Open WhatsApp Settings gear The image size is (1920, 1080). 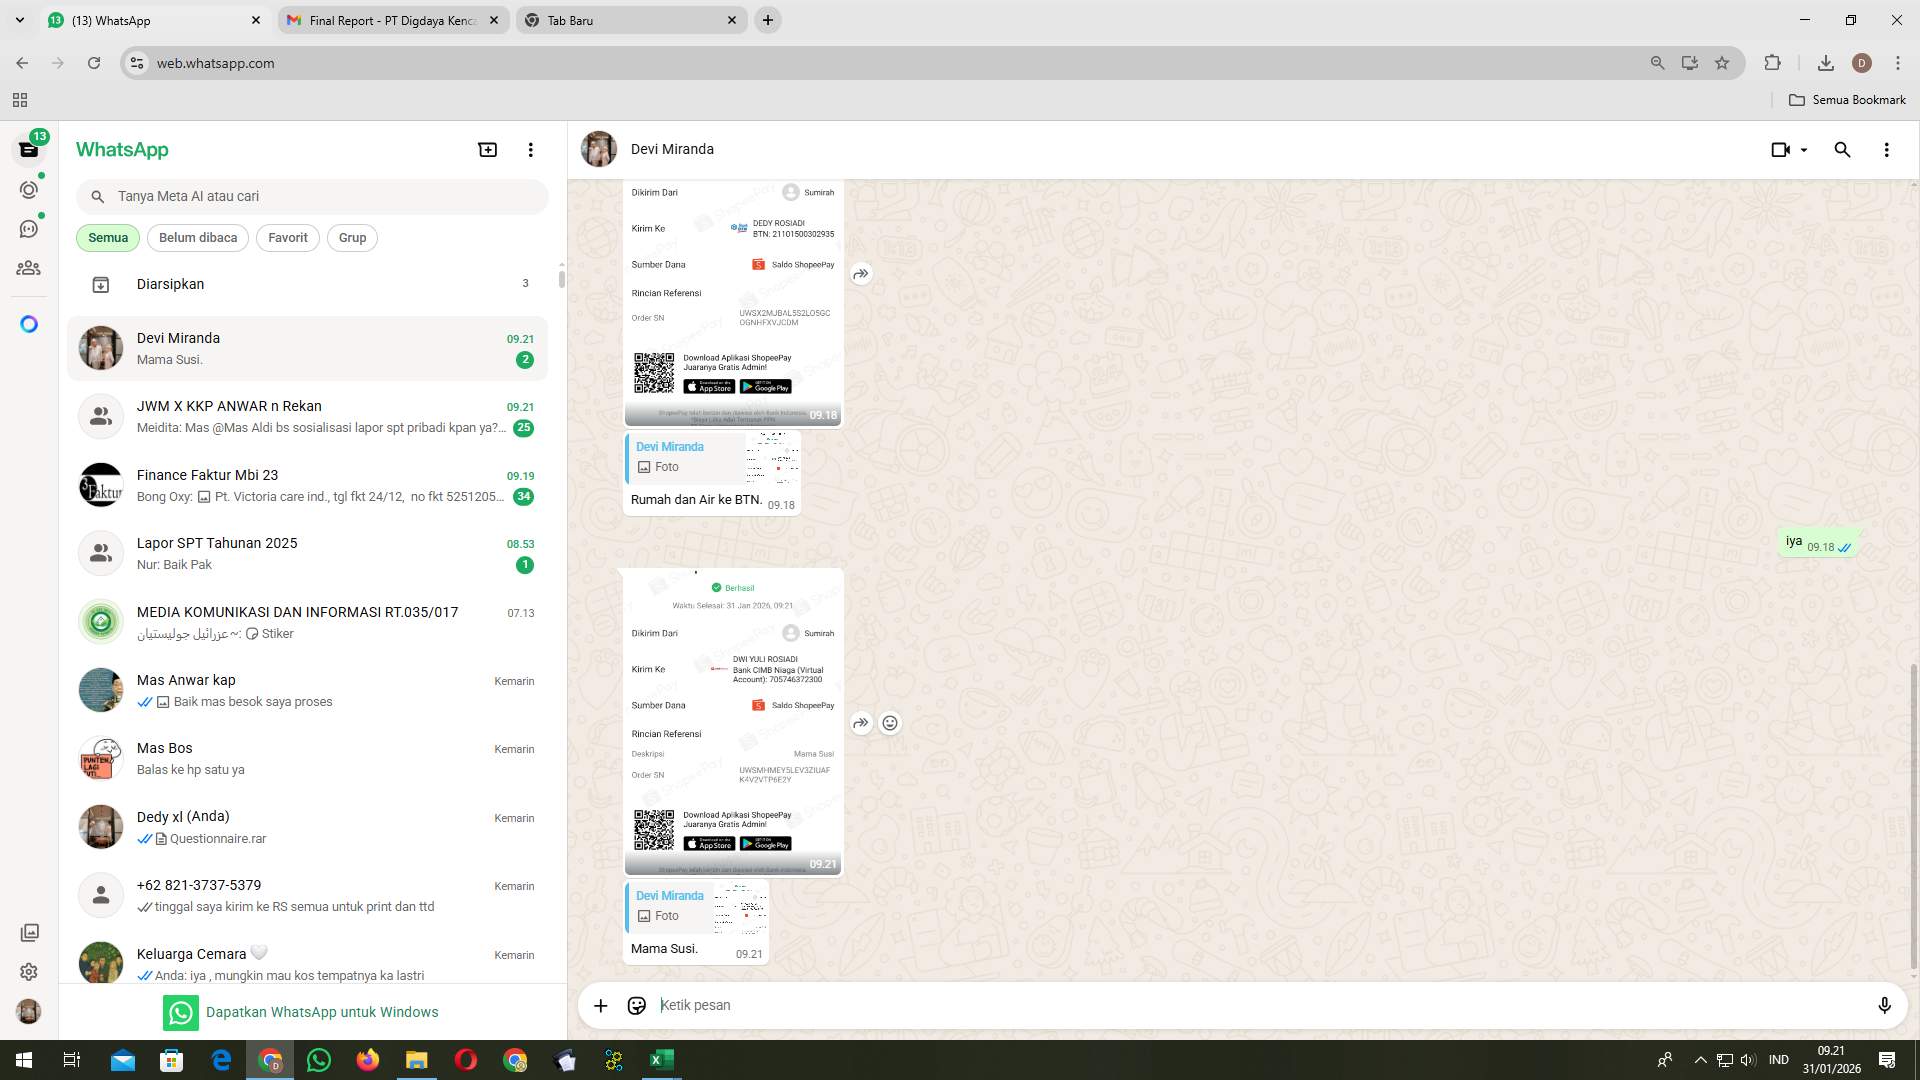pos(29,971)
